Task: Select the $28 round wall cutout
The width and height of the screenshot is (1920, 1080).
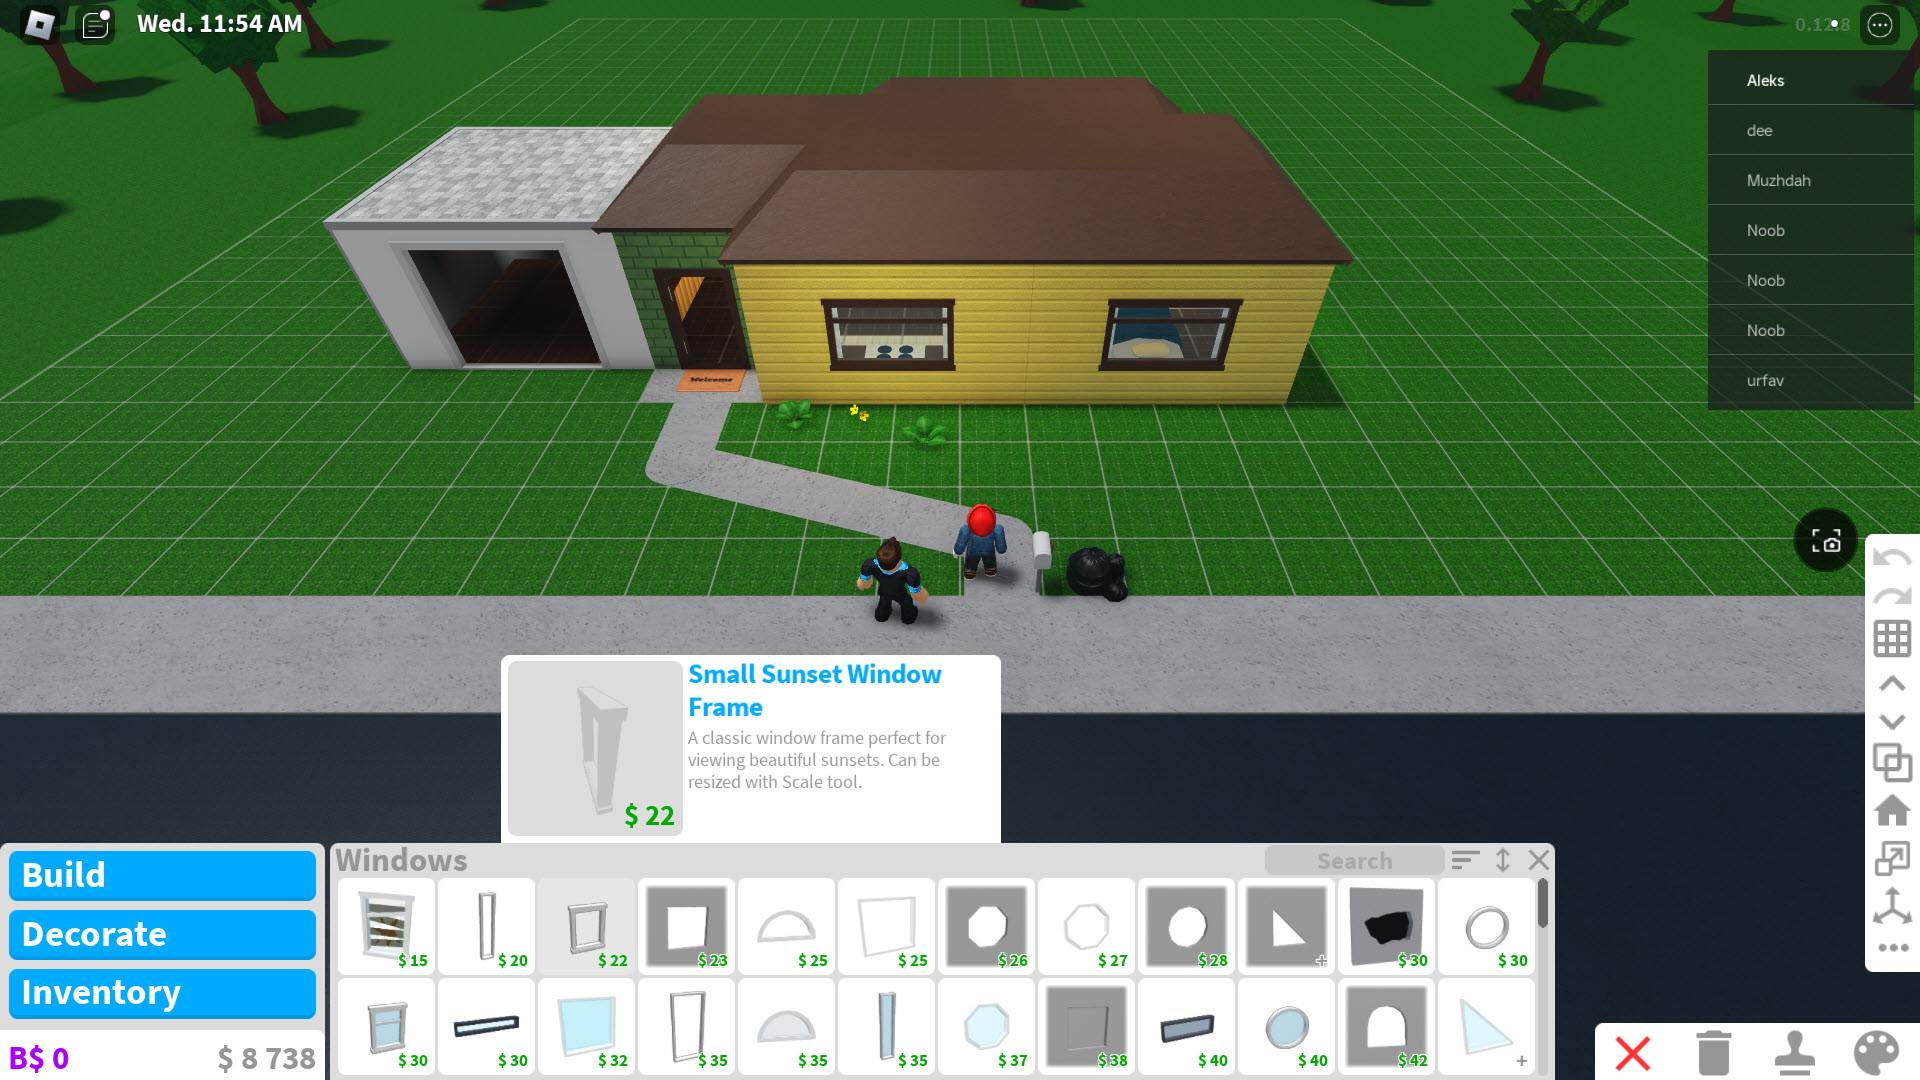Action: [1186, 927]
